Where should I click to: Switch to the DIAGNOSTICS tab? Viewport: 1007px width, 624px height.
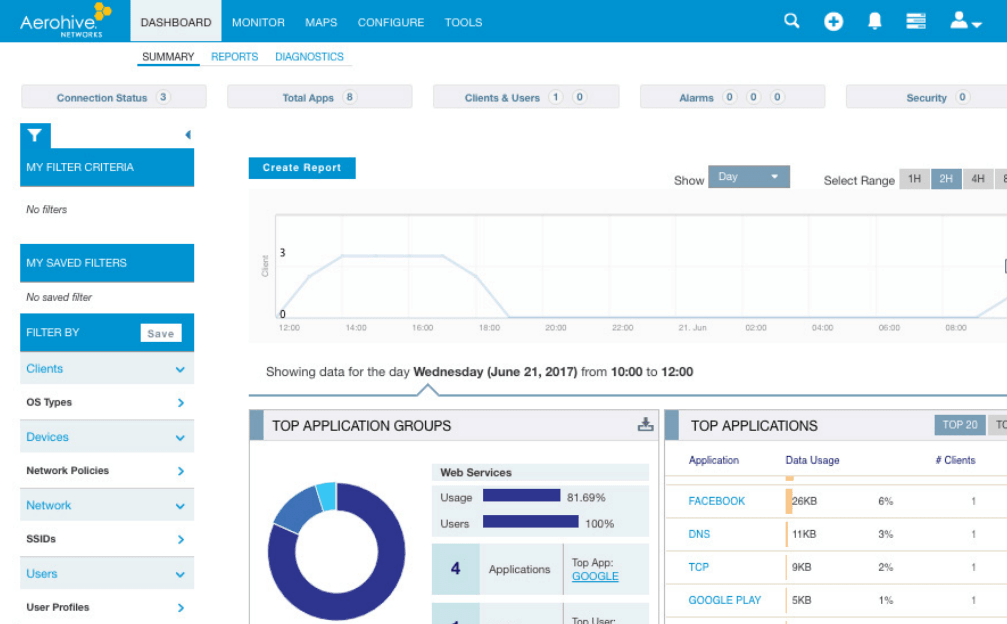pyautogui.click(x=310, y=56)
